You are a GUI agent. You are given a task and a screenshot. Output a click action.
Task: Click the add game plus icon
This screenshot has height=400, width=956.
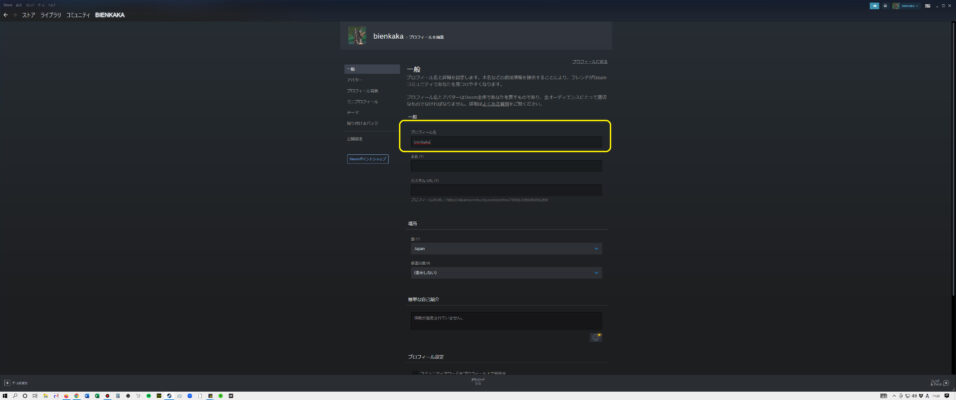click(8, 382)
